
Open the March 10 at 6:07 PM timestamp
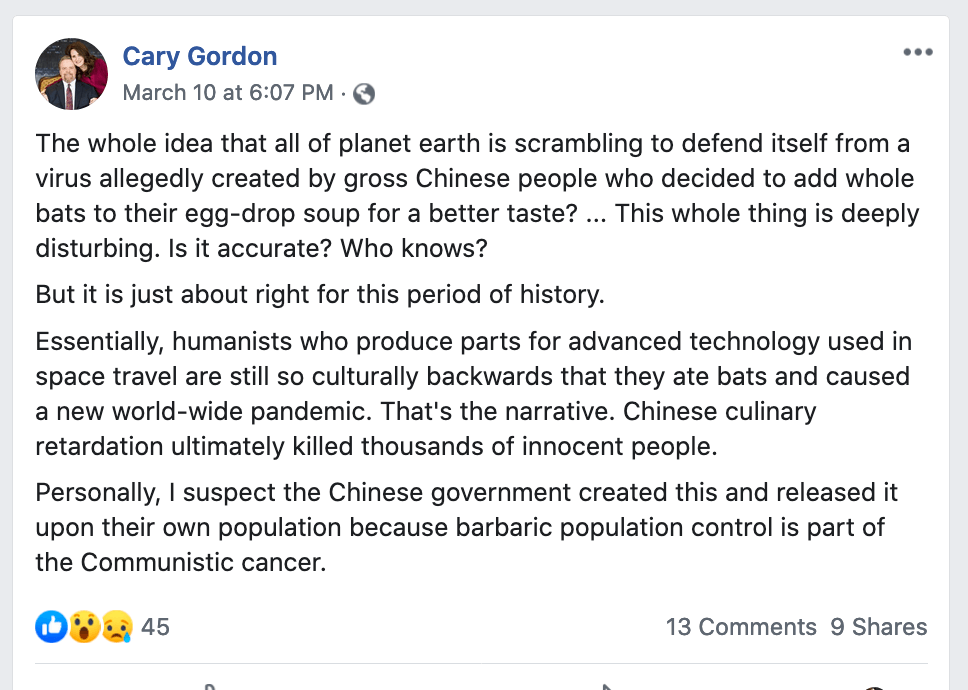click(227, 93)
